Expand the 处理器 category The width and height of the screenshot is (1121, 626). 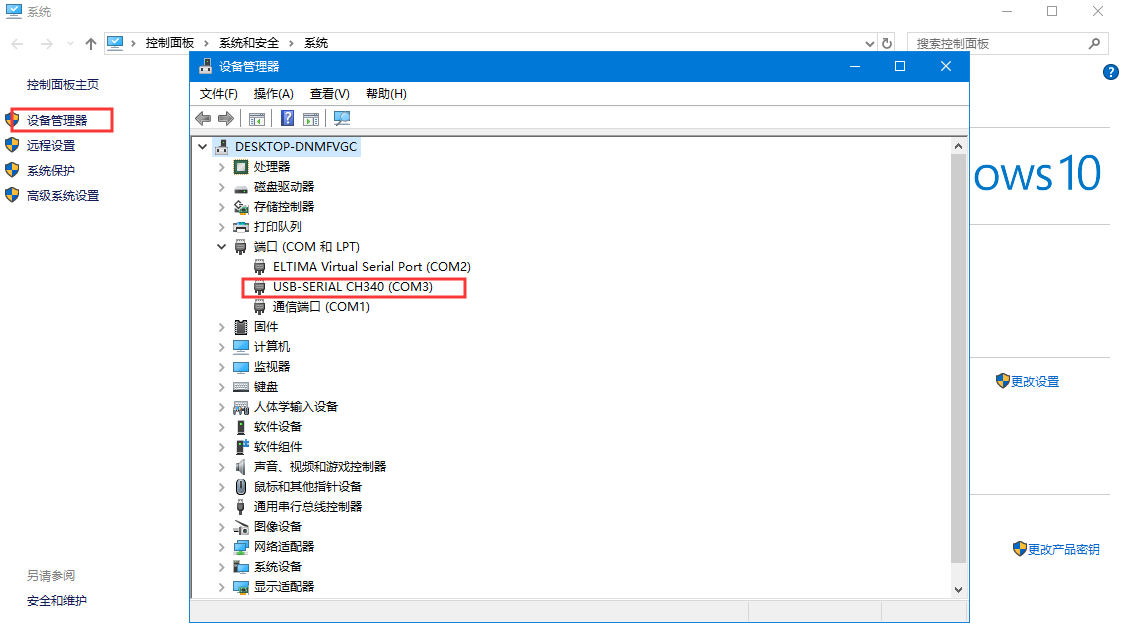click(x=222, y=167)
